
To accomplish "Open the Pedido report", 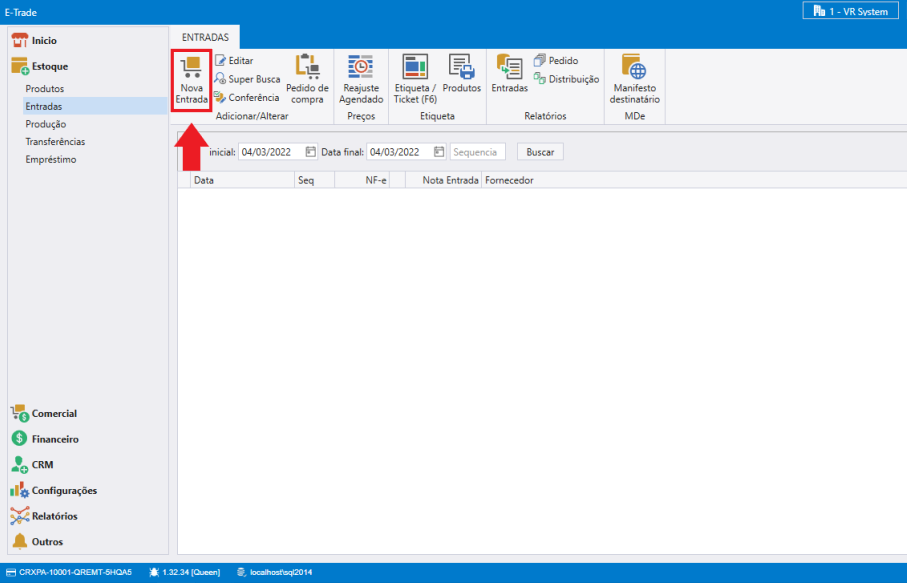I will [x=556, y=60].
